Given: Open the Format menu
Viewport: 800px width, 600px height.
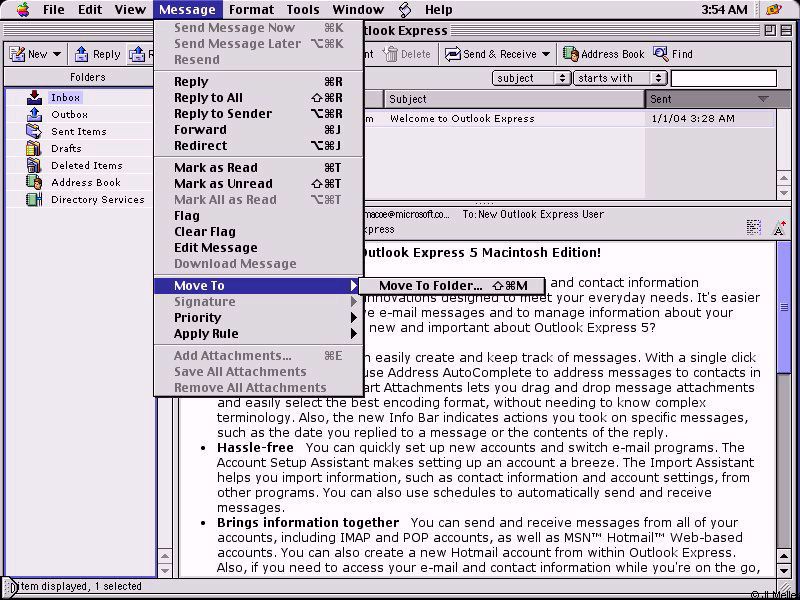Looking at the screenshot, I should coord(251,9).
